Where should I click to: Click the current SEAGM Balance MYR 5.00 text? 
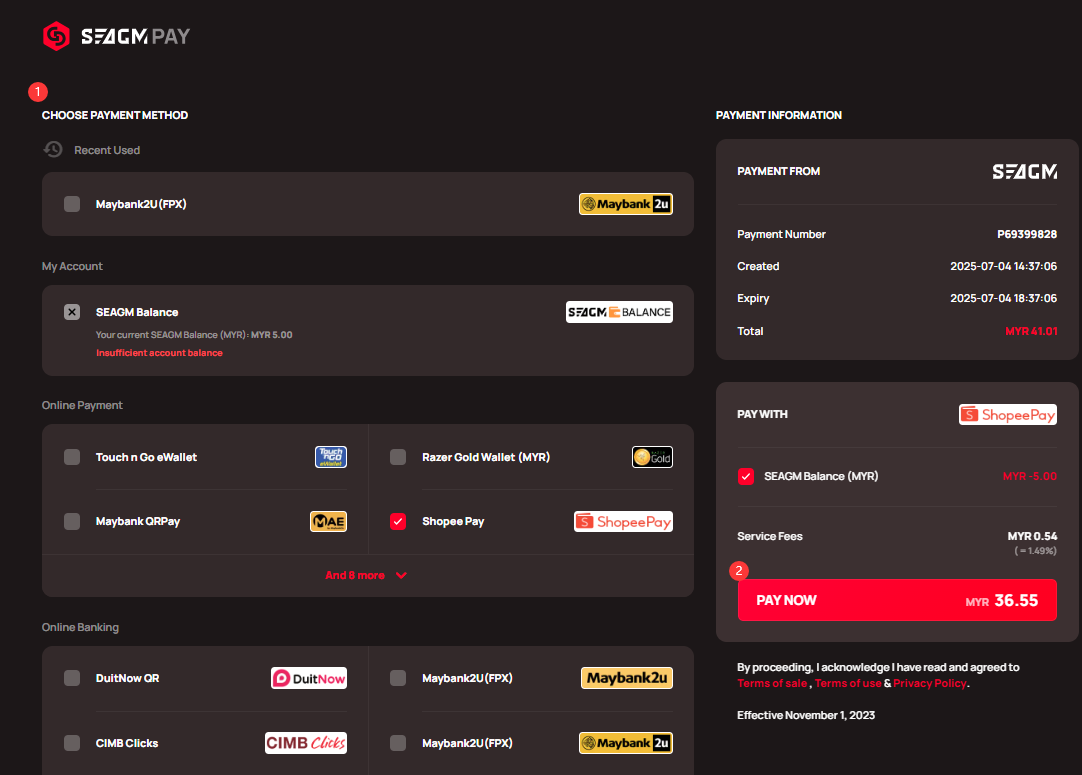194,335
